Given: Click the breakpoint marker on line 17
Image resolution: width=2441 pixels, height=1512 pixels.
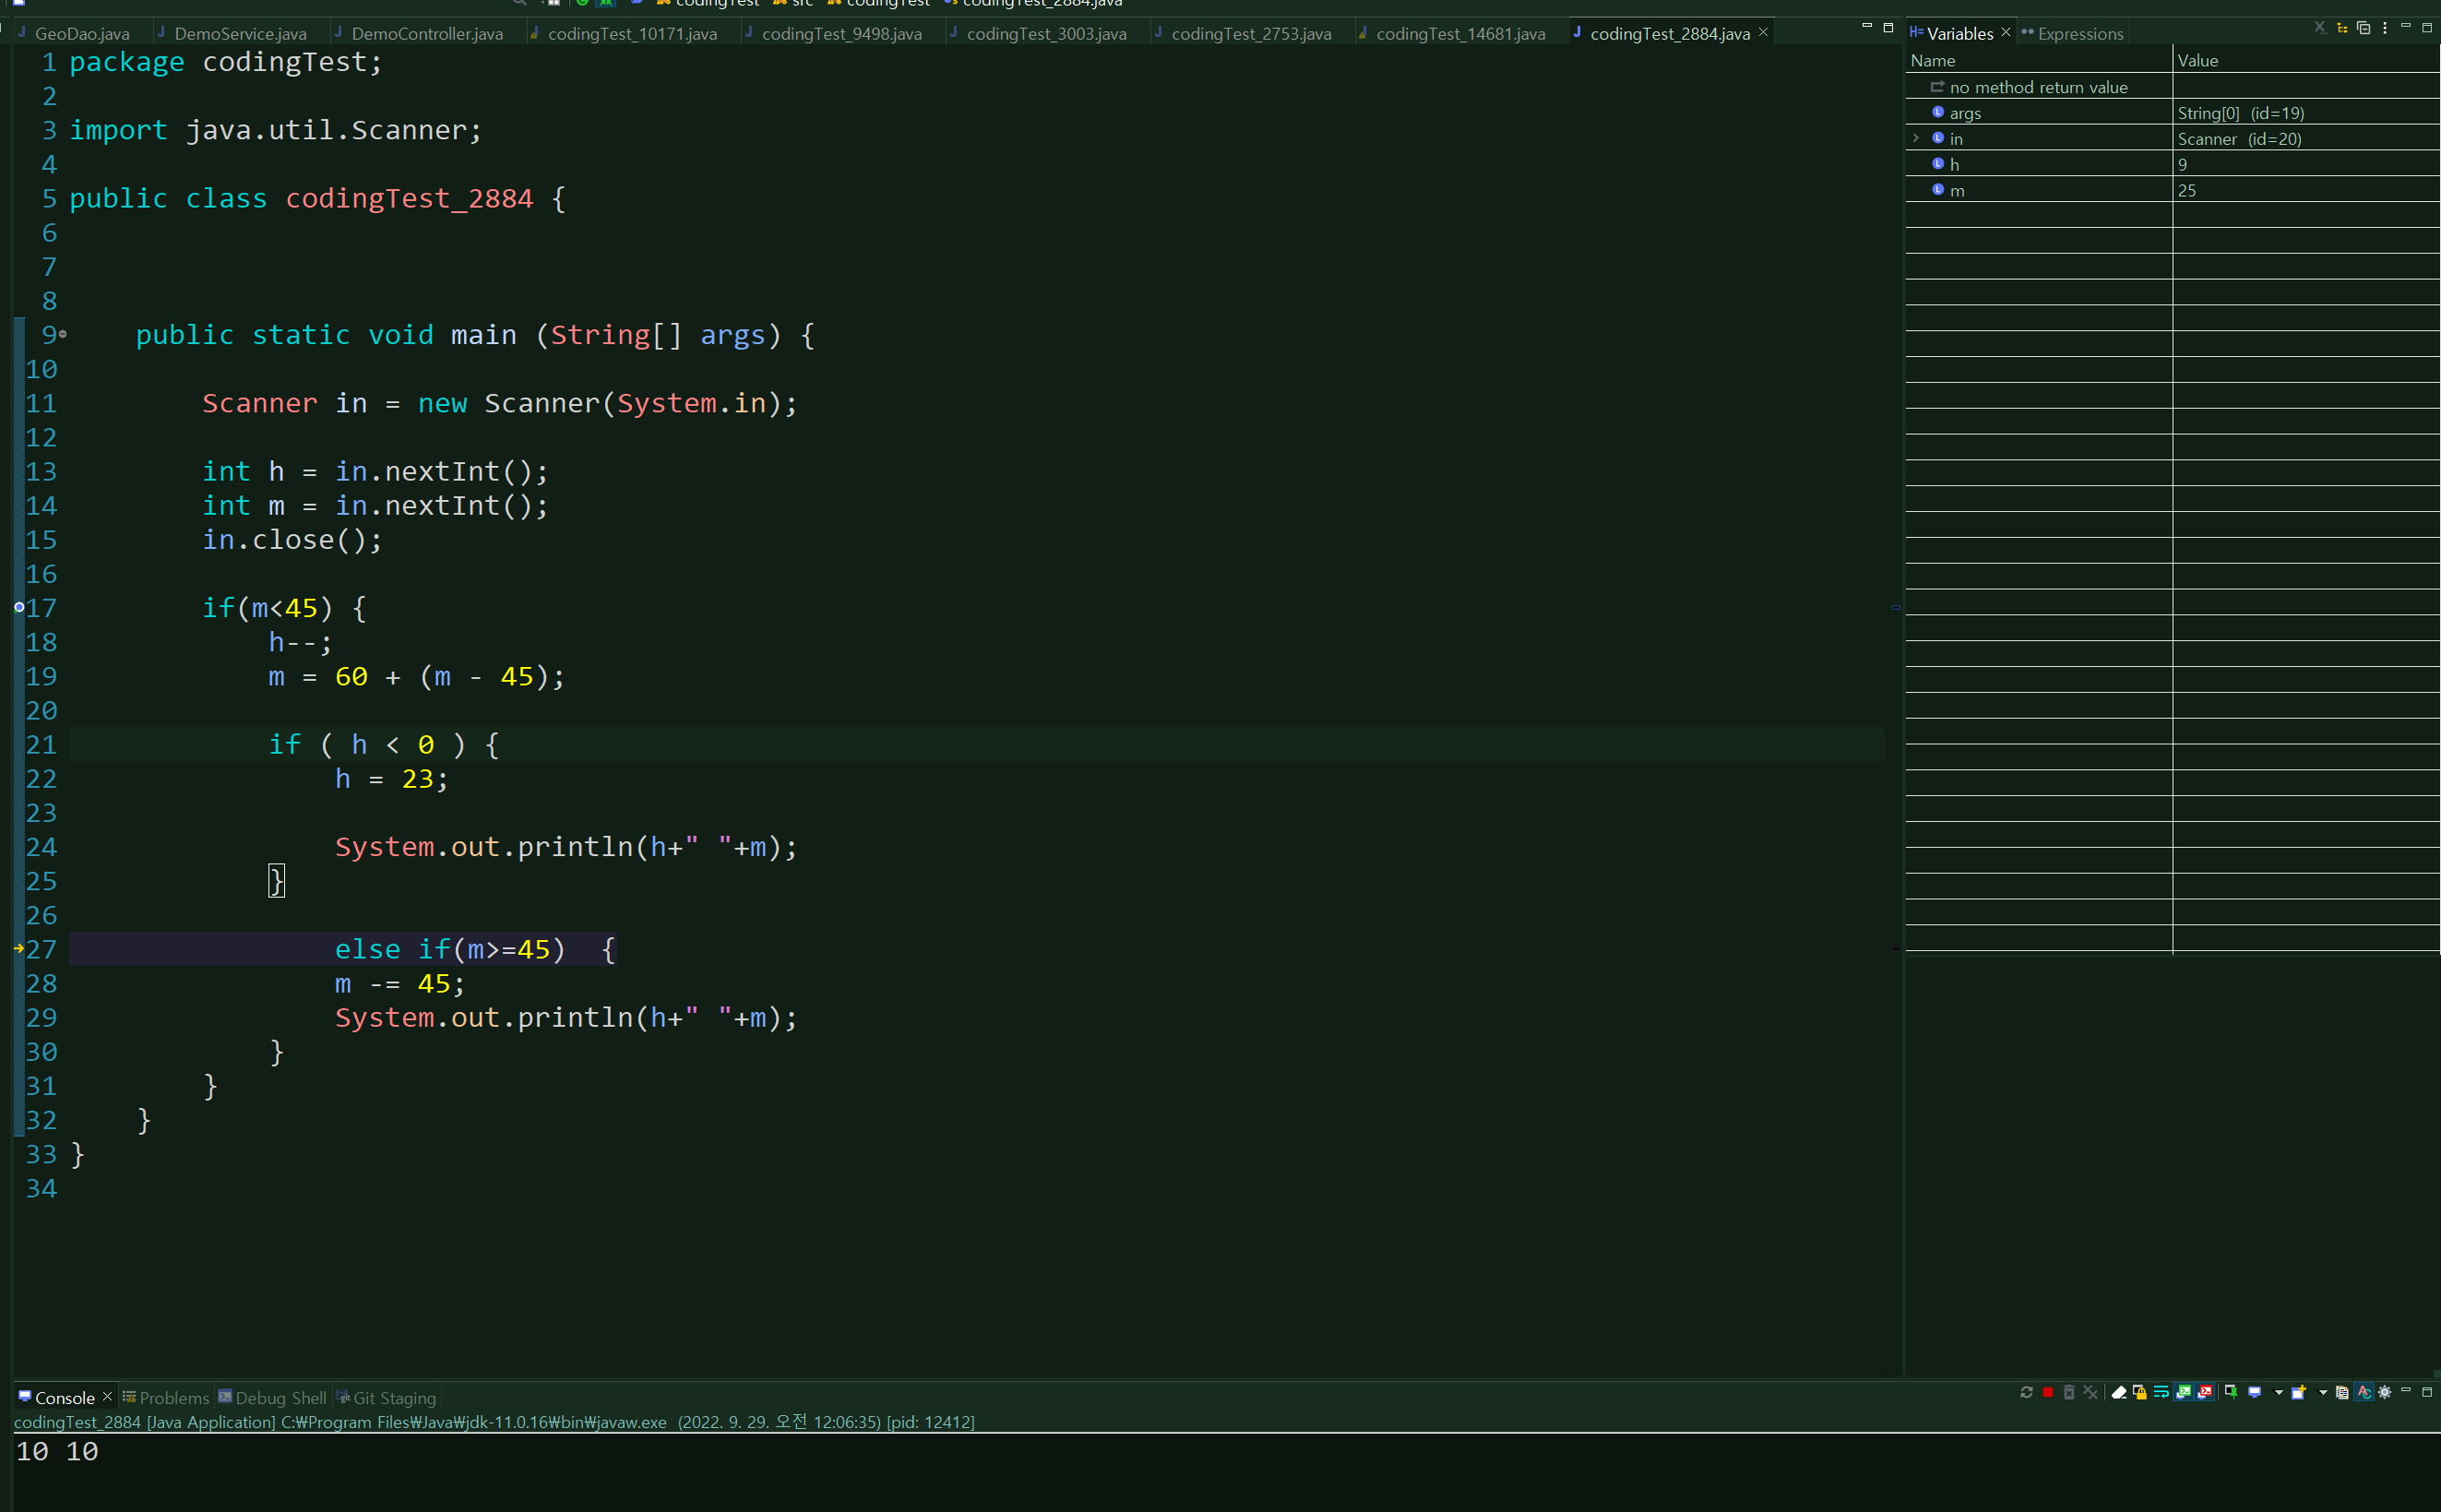Looking at the screenshot, I should point(19,607).
